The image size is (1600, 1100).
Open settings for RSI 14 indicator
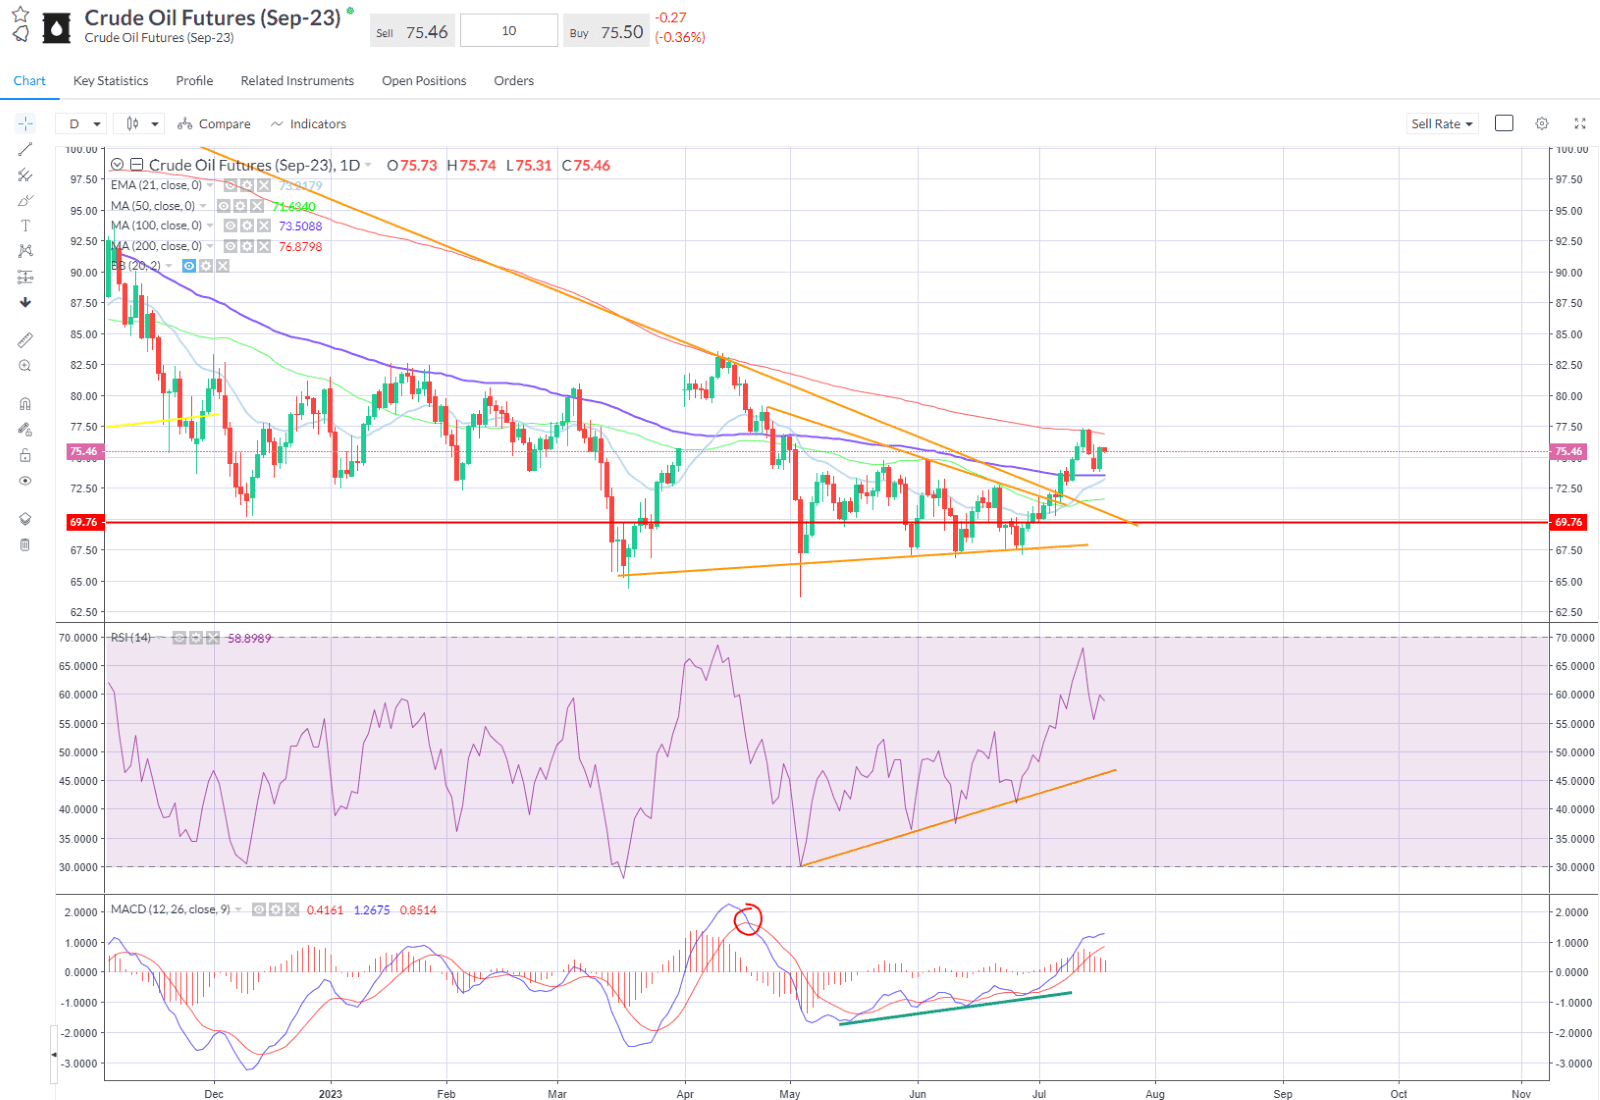[195, 638]
